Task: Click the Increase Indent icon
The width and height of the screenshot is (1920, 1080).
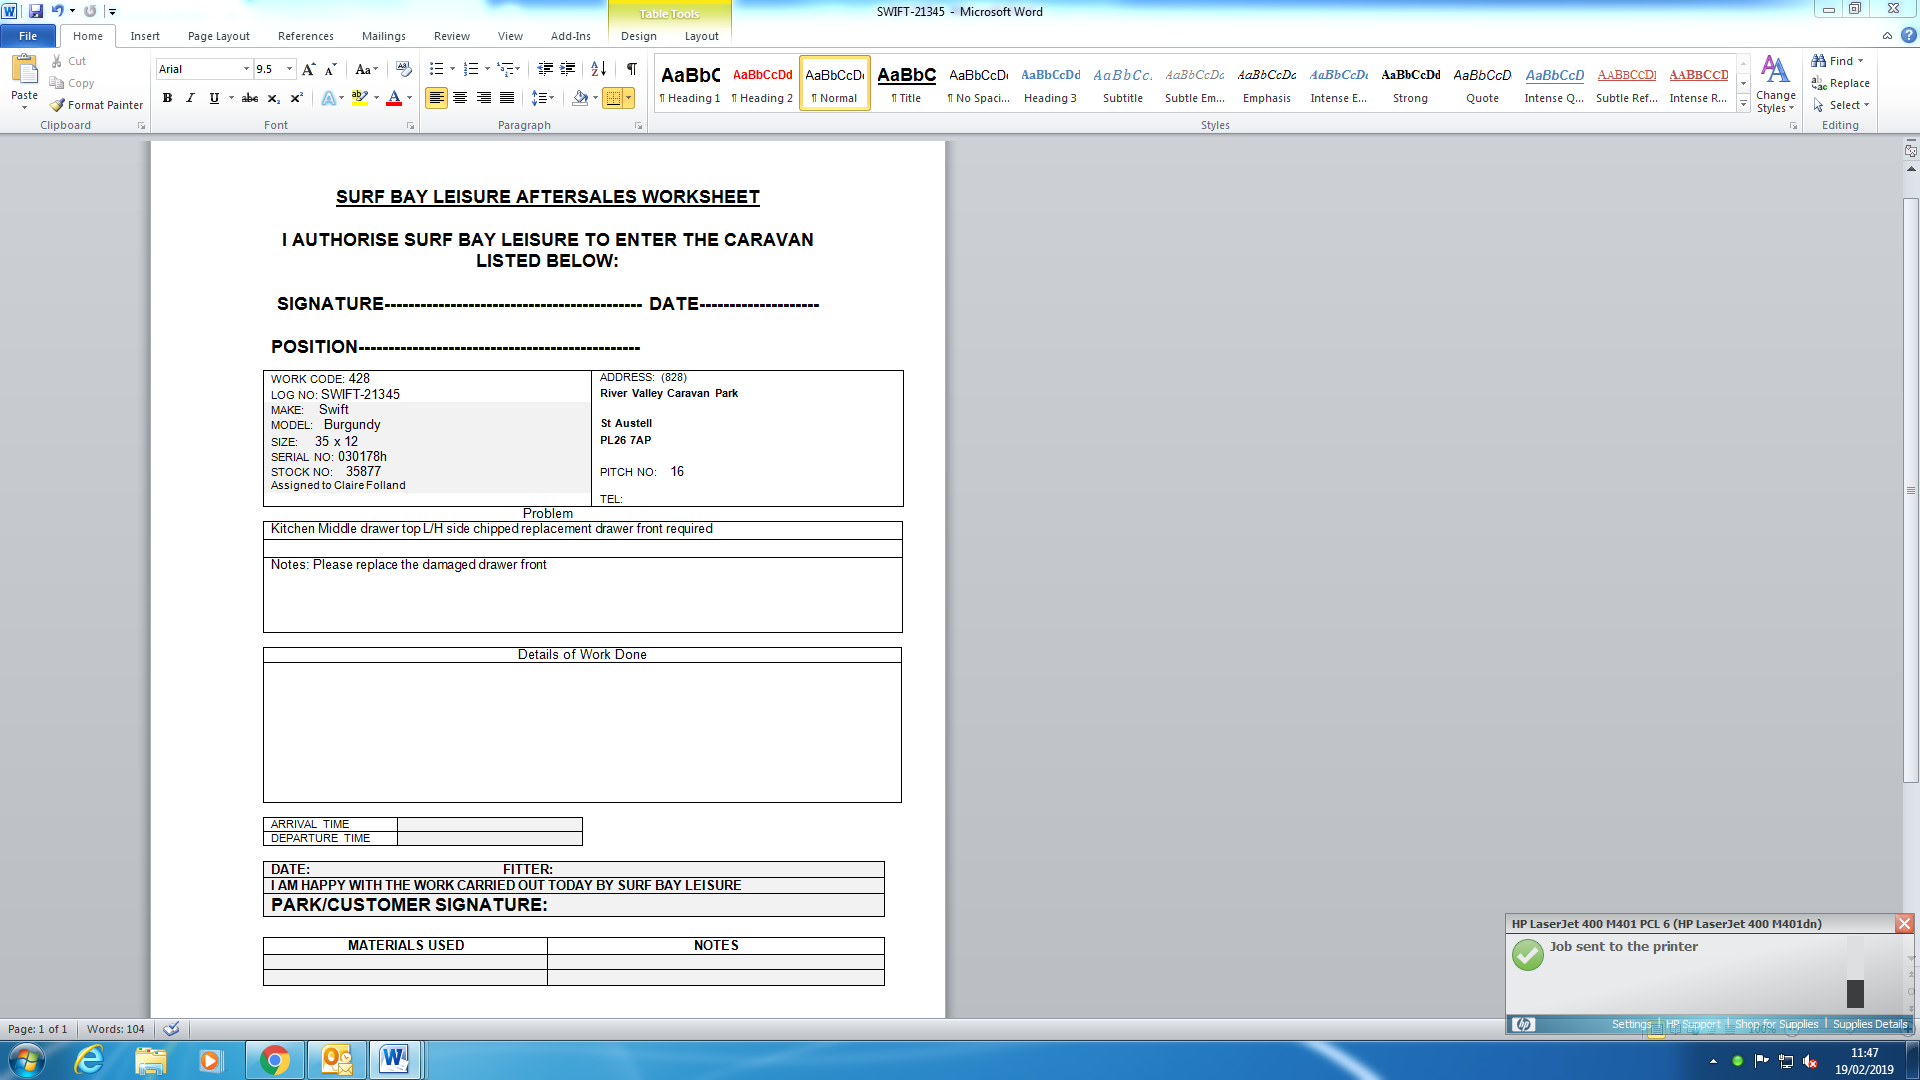Action: click(568, 69)
